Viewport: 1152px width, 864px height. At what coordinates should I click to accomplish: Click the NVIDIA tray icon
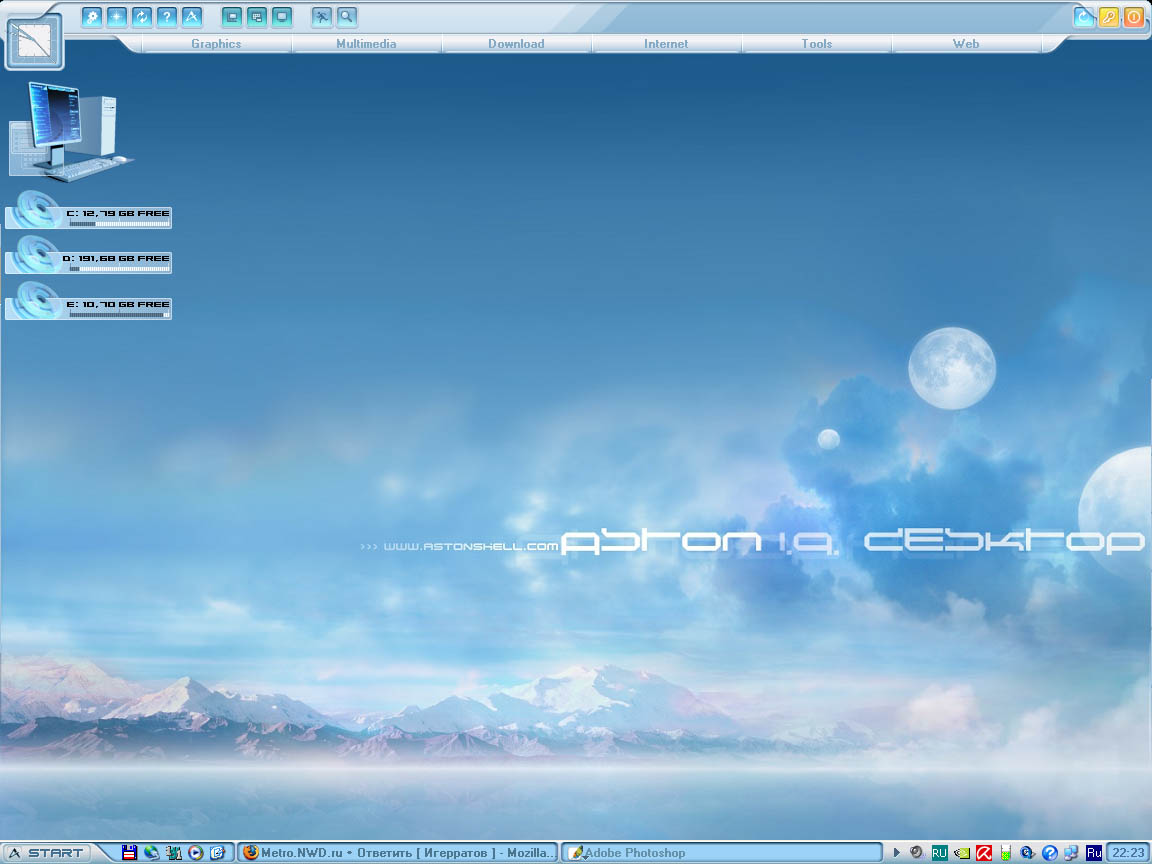(962, 853)
